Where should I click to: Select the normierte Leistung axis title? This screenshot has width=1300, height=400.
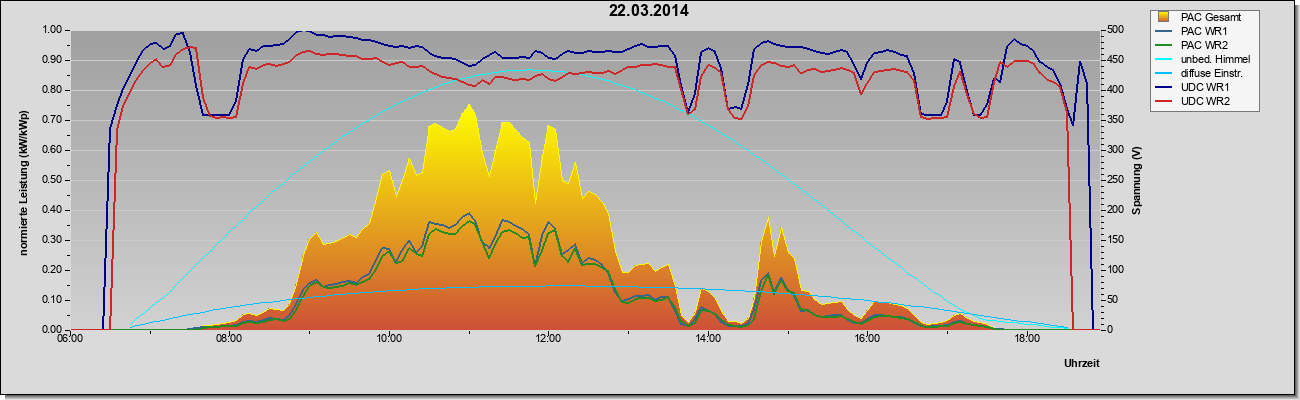click(22, 178)
